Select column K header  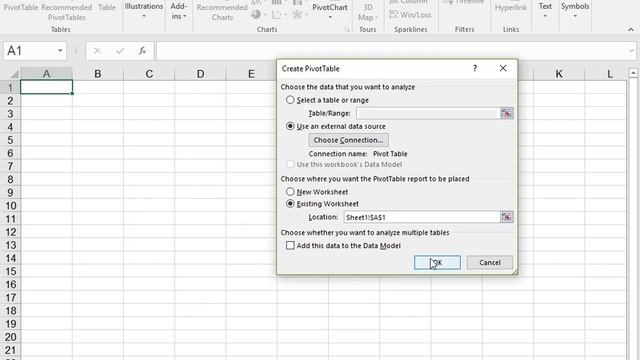[x=559, y=74]
